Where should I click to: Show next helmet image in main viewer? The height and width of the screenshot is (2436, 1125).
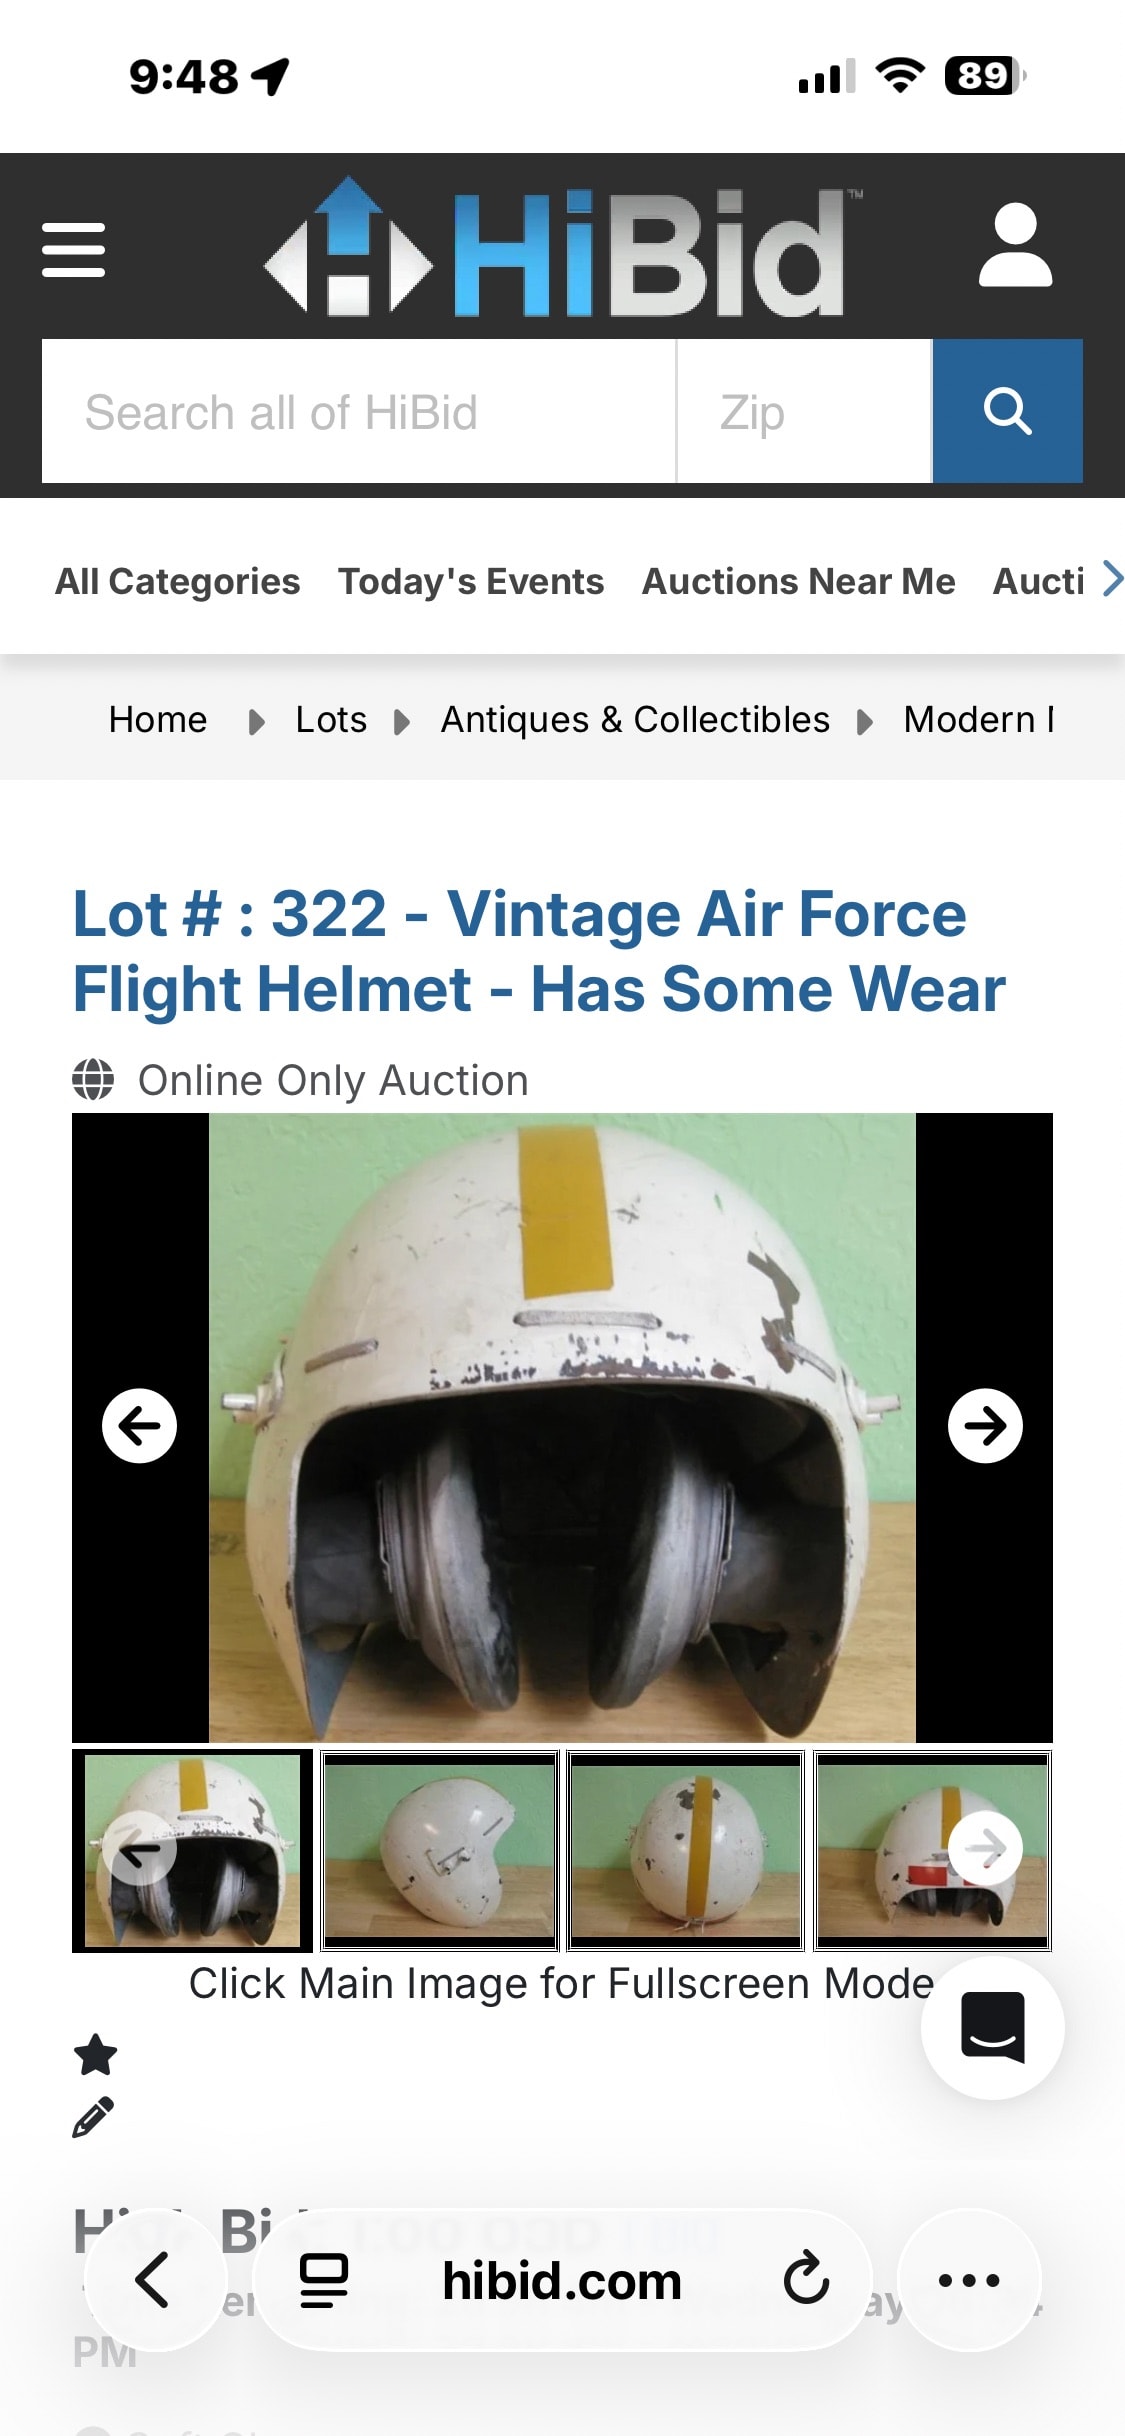coord(985,1426)
